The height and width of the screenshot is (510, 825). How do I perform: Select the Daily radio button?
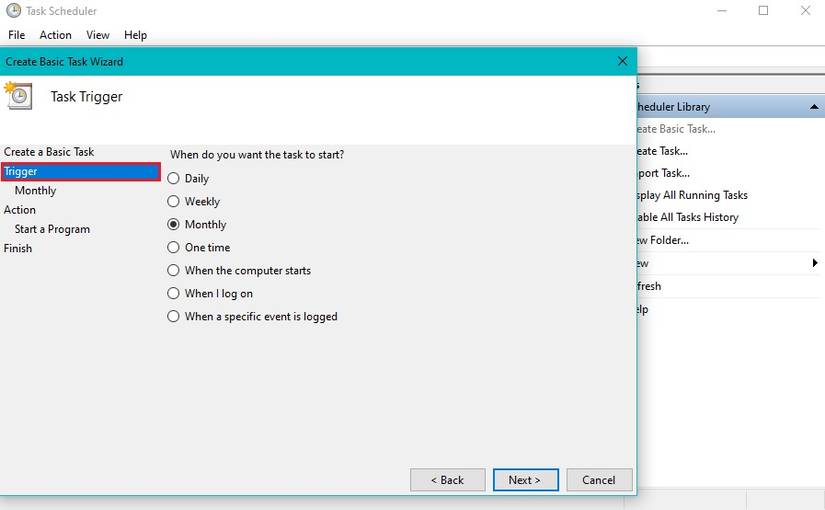pos(173,178)
